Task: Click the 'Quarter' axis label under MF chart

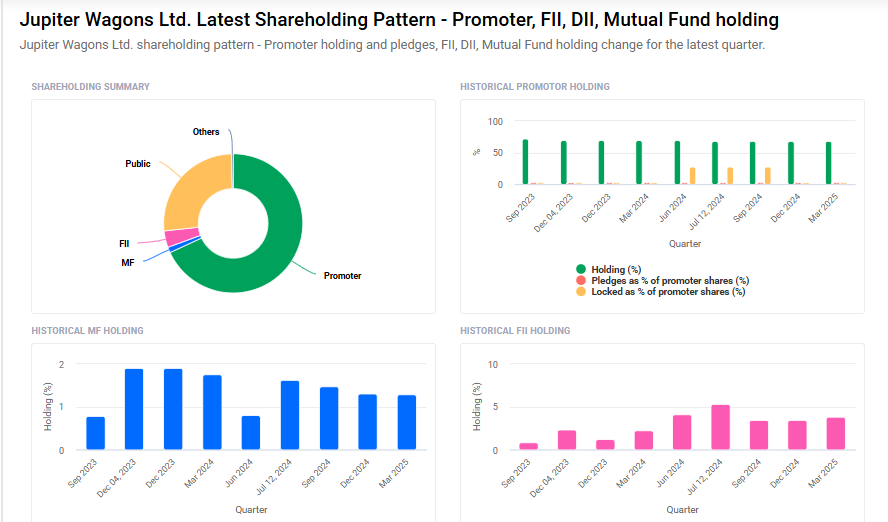Action: pyautogui.click(x=251, y=510)
